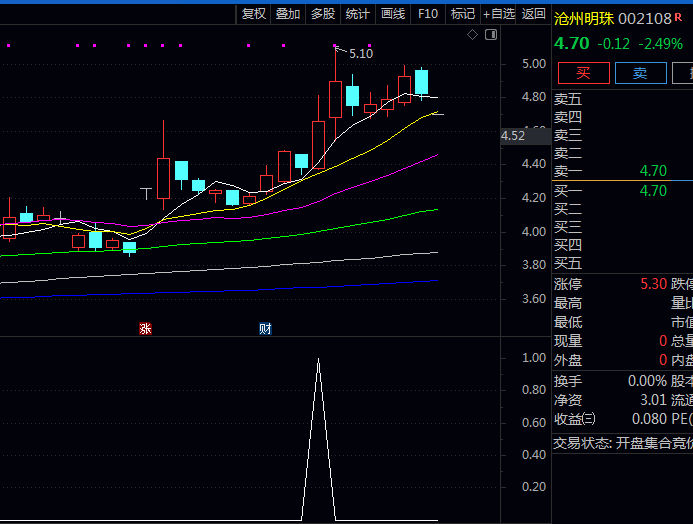
Task: Click the current price 4.70 header
Action: pyautogui.click(x=571, y=43)
